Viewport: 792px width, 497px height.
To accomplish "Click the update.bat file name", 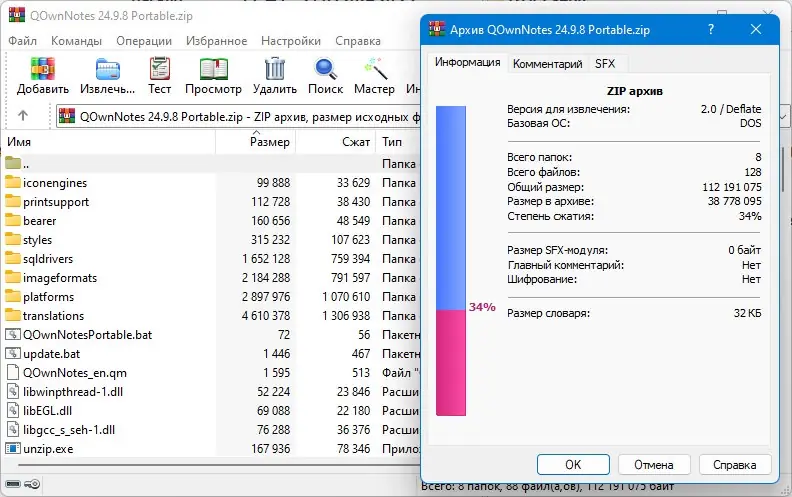I will click(52, 354).
